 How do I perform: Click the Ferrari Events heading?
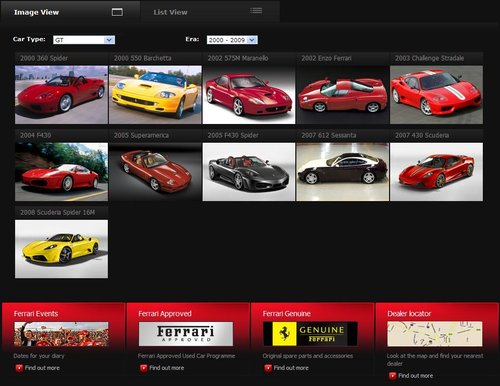tap(36, 314)
